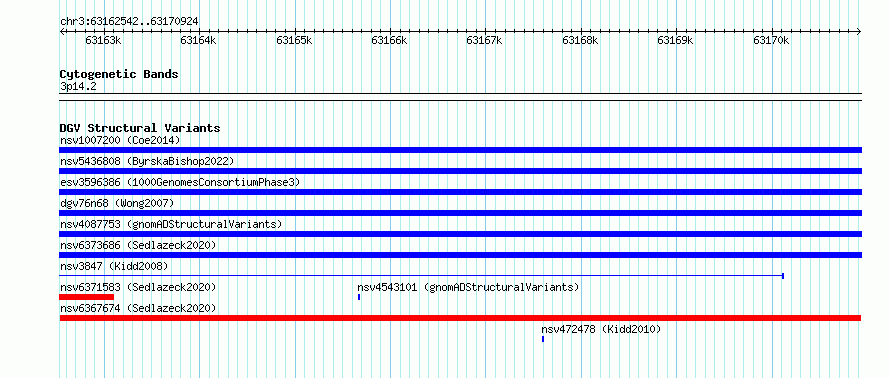890x378 pixels.
Task: Open nsv6373686 (Sedlazeck2020) variant label
Action: pyautogui.click(x=138, y=245)
